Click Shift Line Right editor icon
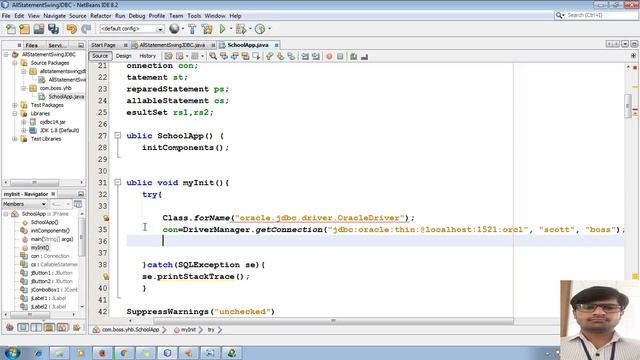Viewport: 640px width, 360px height. (316, 56)
